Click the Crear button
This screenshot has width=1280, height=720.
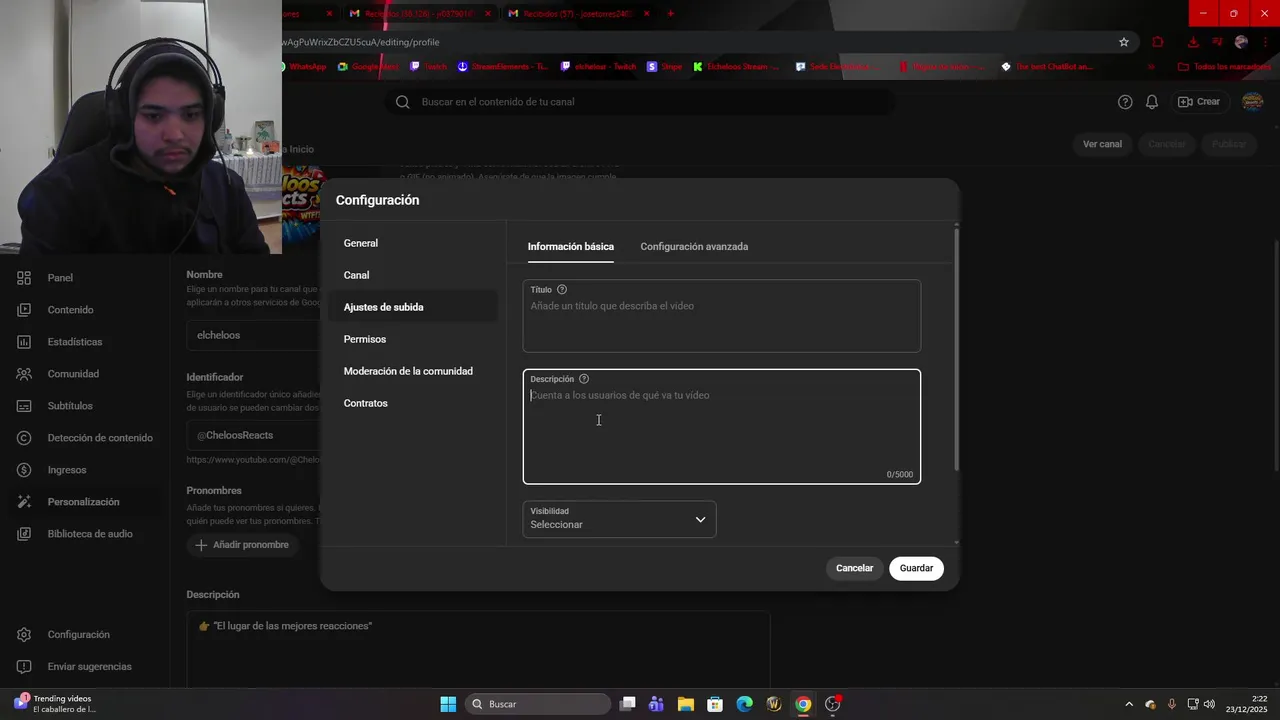coord(1199,102)
